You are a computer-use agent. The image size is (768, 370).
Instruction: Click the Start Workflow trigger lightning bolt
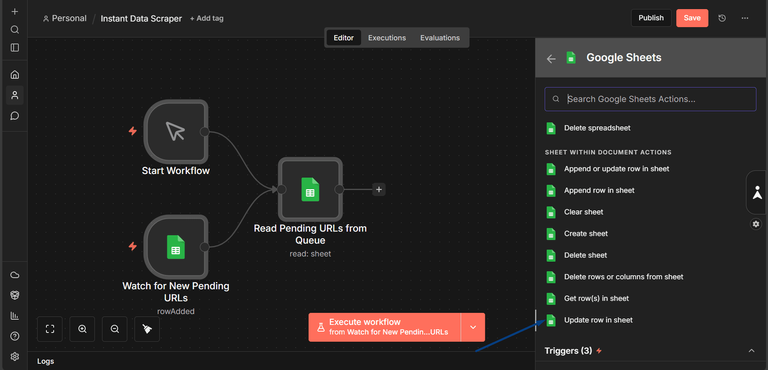click(132, 131)
